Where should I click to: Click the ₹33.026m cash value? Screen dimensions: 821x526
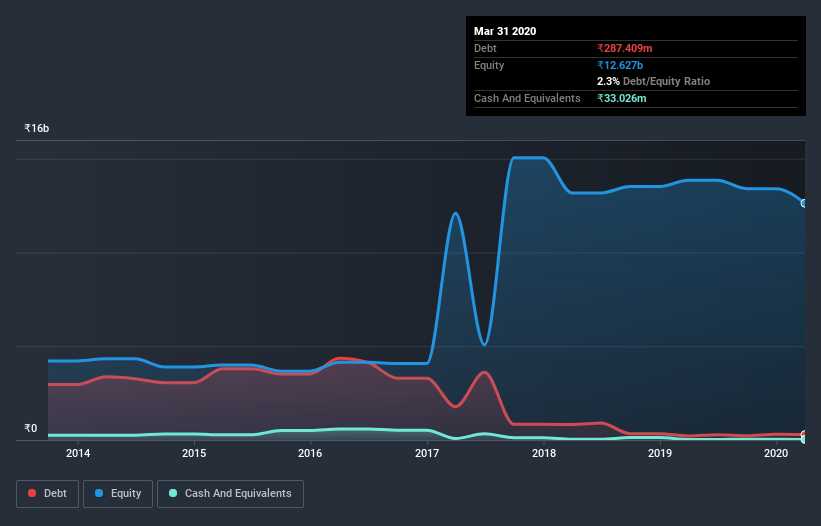622,98
